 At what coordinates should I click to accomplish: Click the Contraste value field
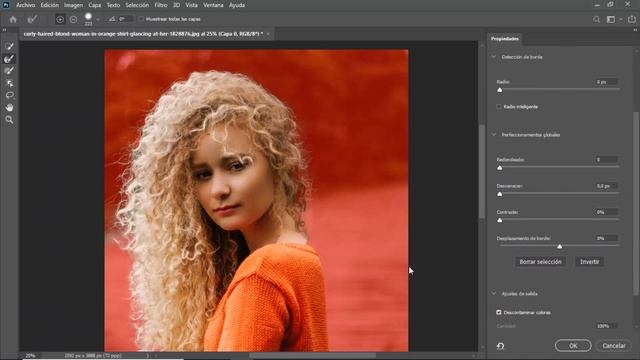pyautogui.click(x=607, y=212)
